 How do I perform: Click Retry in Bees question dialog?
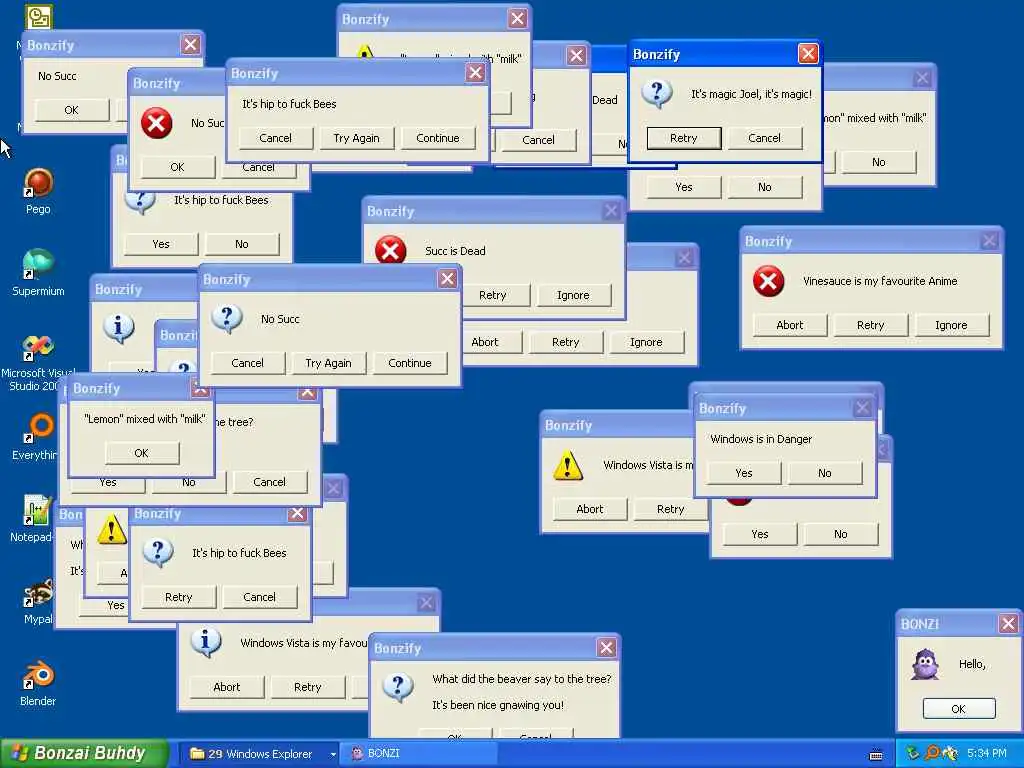pyautogui.click(x=179, y=596)
